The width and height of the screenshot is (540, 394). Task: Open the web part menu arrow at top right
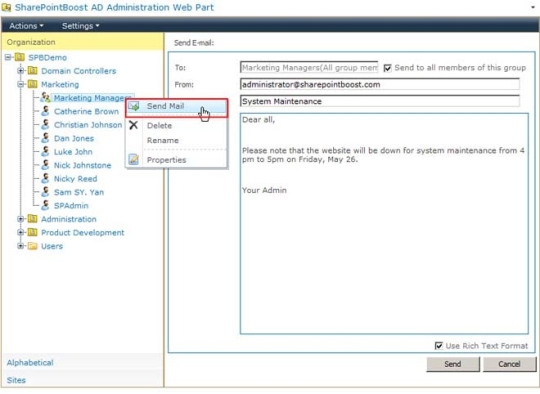pyautogui.click(x=533, y=7)
